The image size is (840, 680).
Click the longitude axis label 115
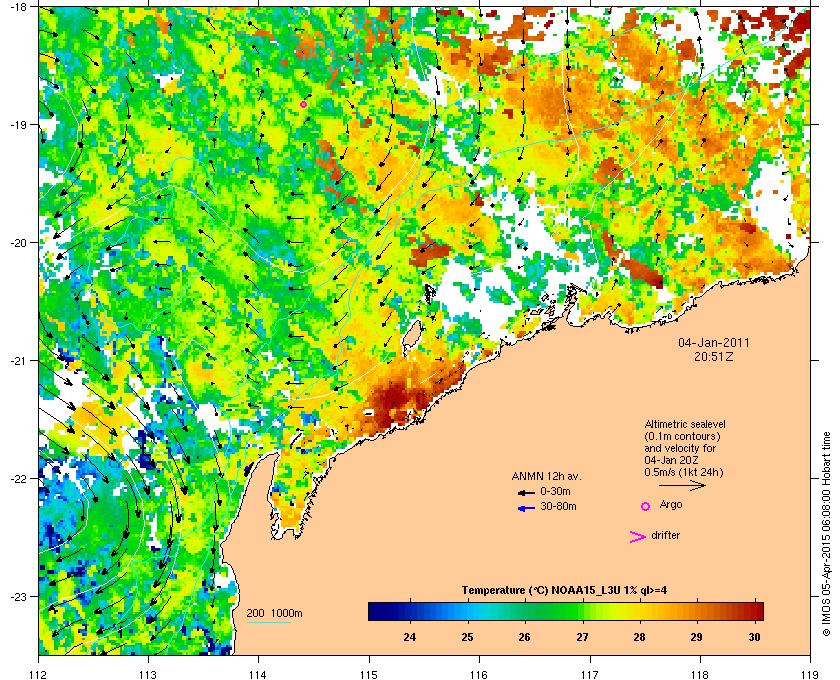pyautogui.click(x=369, y=674)
